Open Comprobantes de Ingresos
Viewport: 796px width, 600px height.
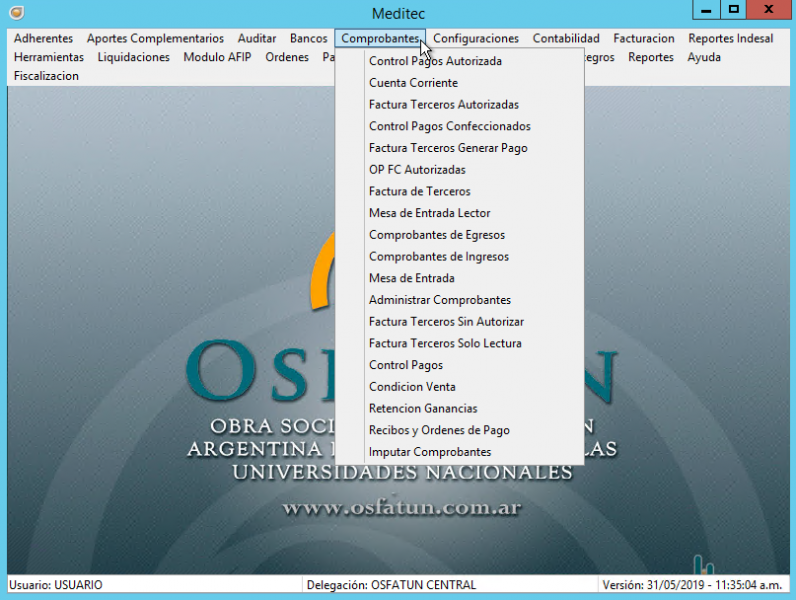tap(460, 257)
